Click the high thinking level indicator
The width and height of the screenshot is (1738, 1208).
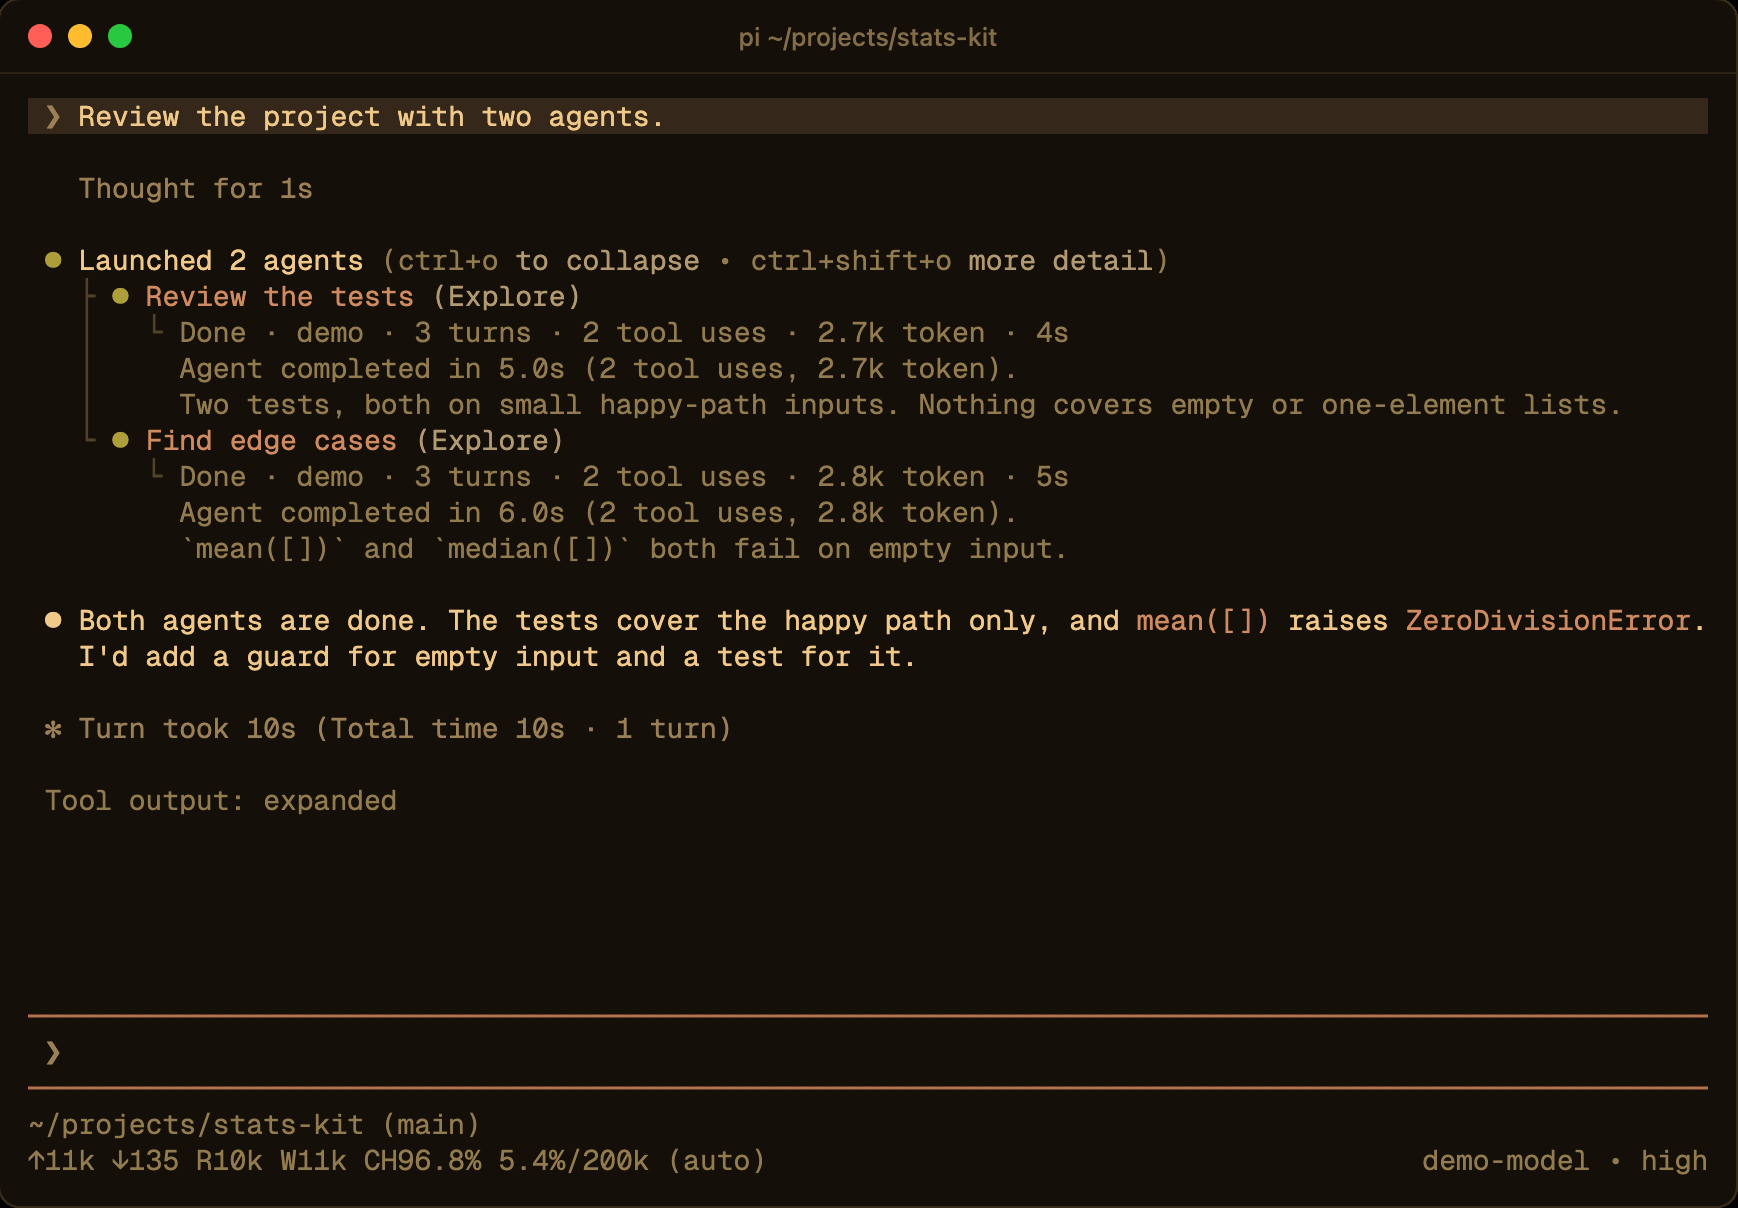[1673, 1161]
